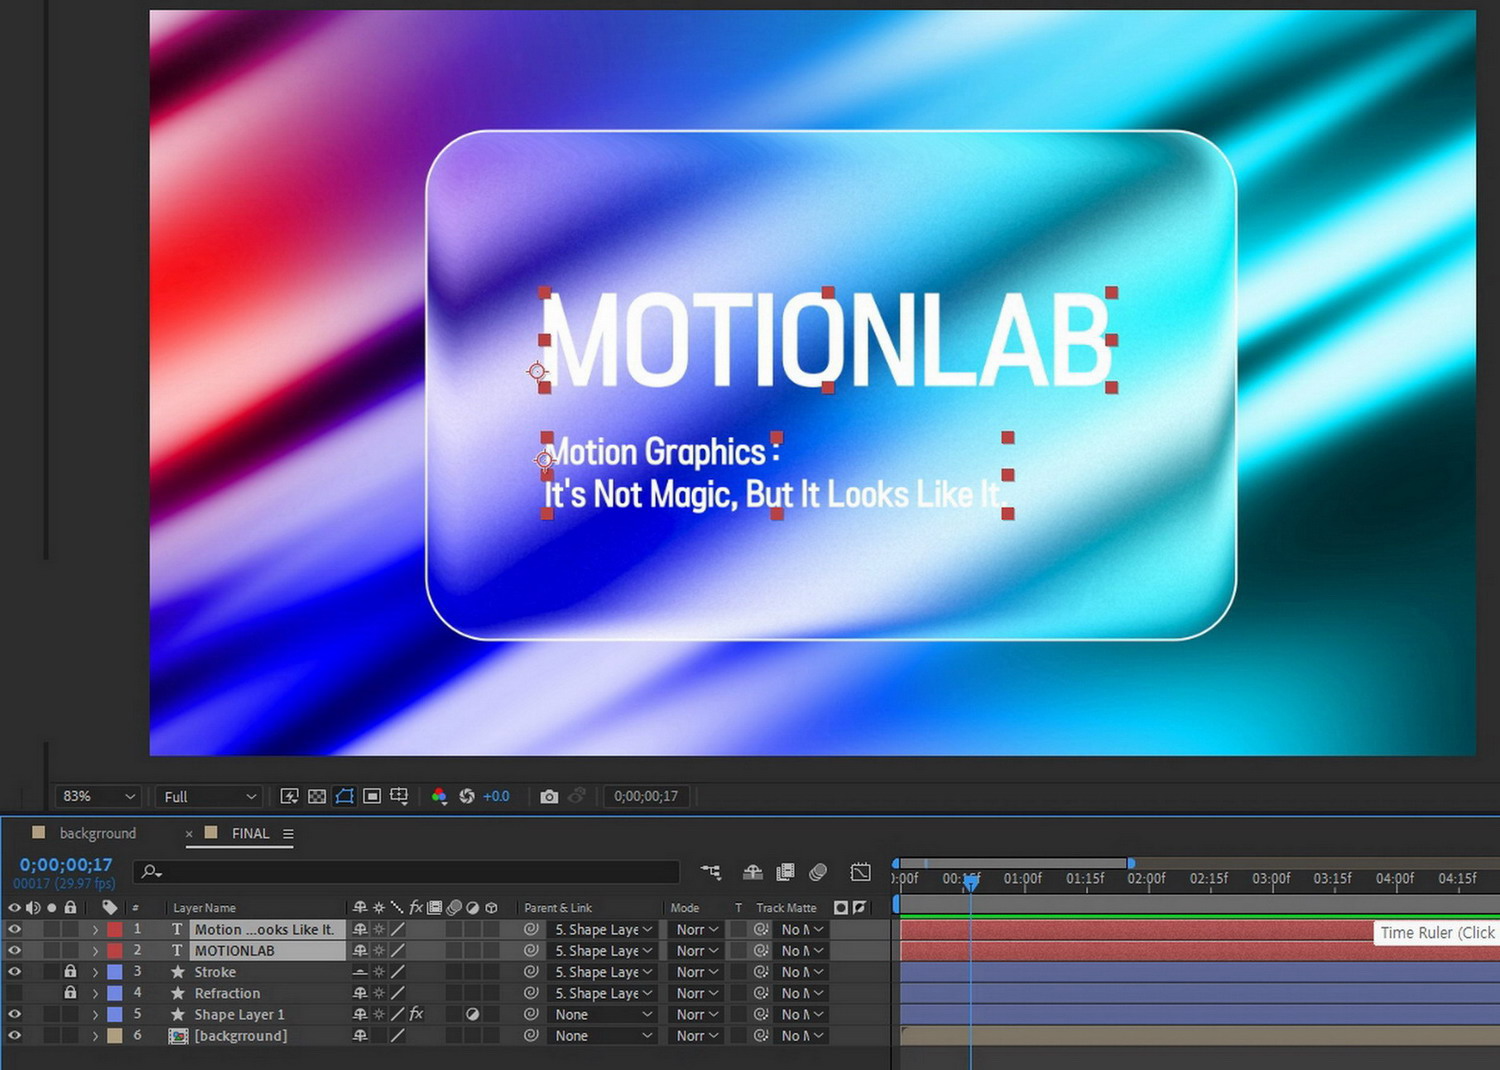The image size is (1500, 1070).
Task: Open the Full resolution dropdown
Action: 208,796
